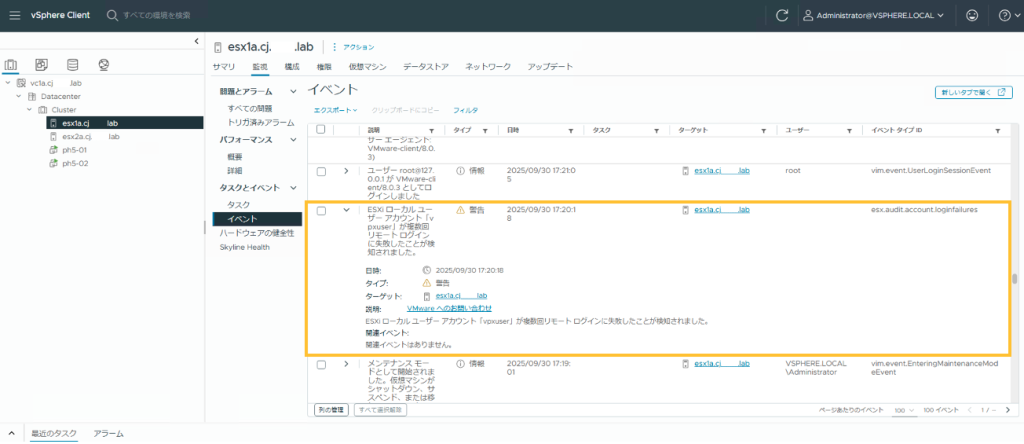Collapse the expanded login failure event row
Image resolution: width=1024 pixels, height=444 pixels.
click(x=346, y=211)
